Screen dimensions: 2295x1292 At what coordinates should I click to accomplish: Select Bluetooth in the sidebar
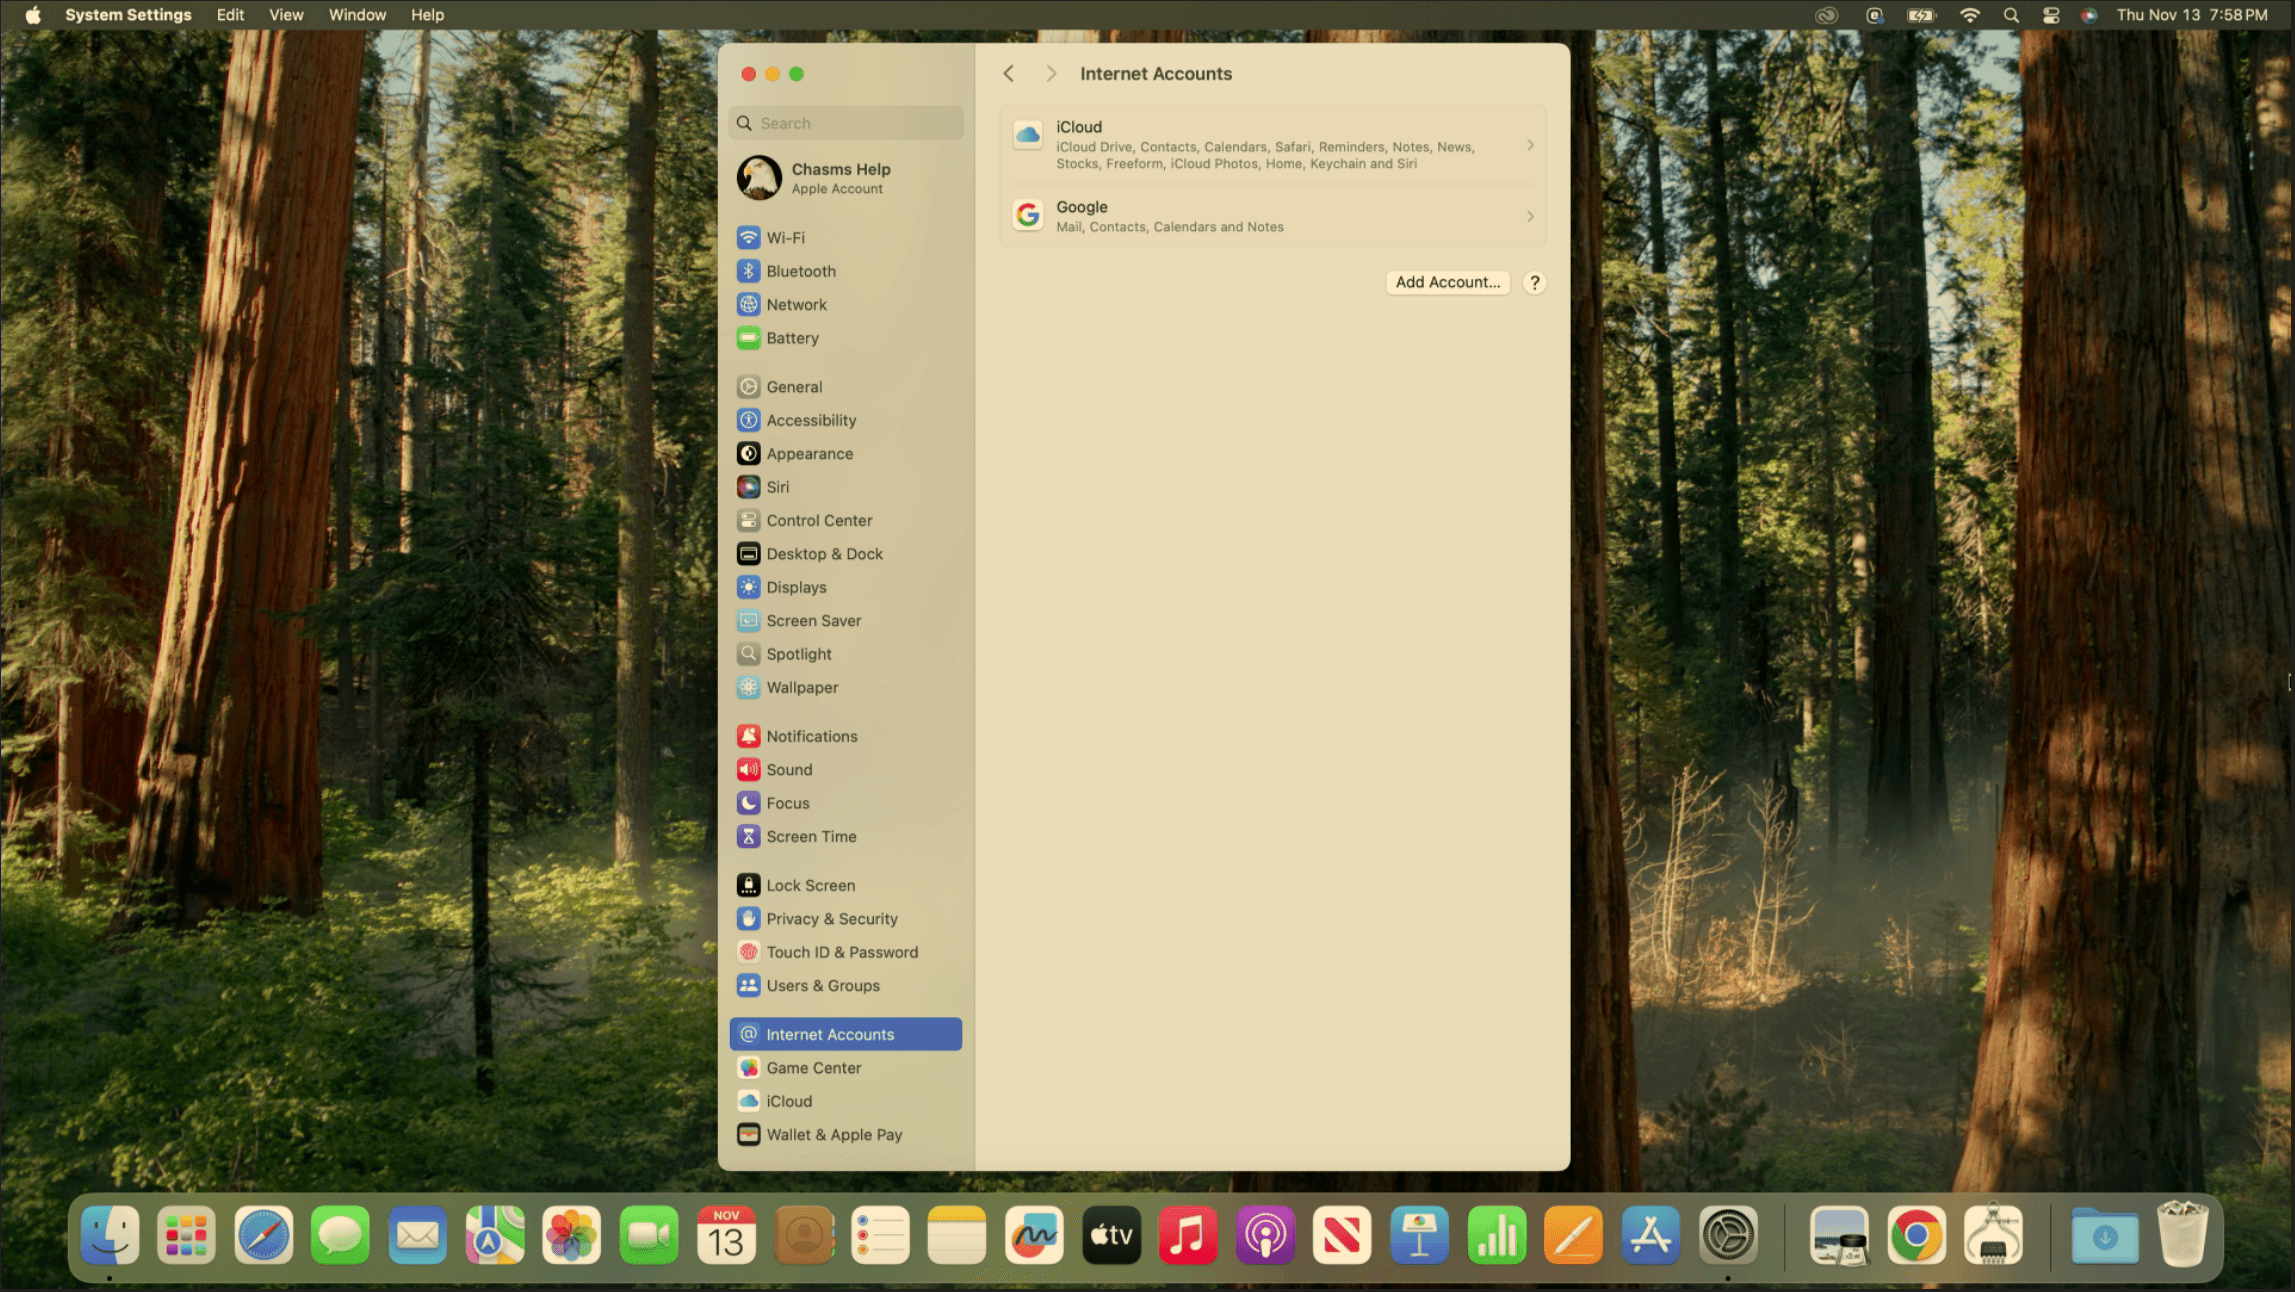800,271
